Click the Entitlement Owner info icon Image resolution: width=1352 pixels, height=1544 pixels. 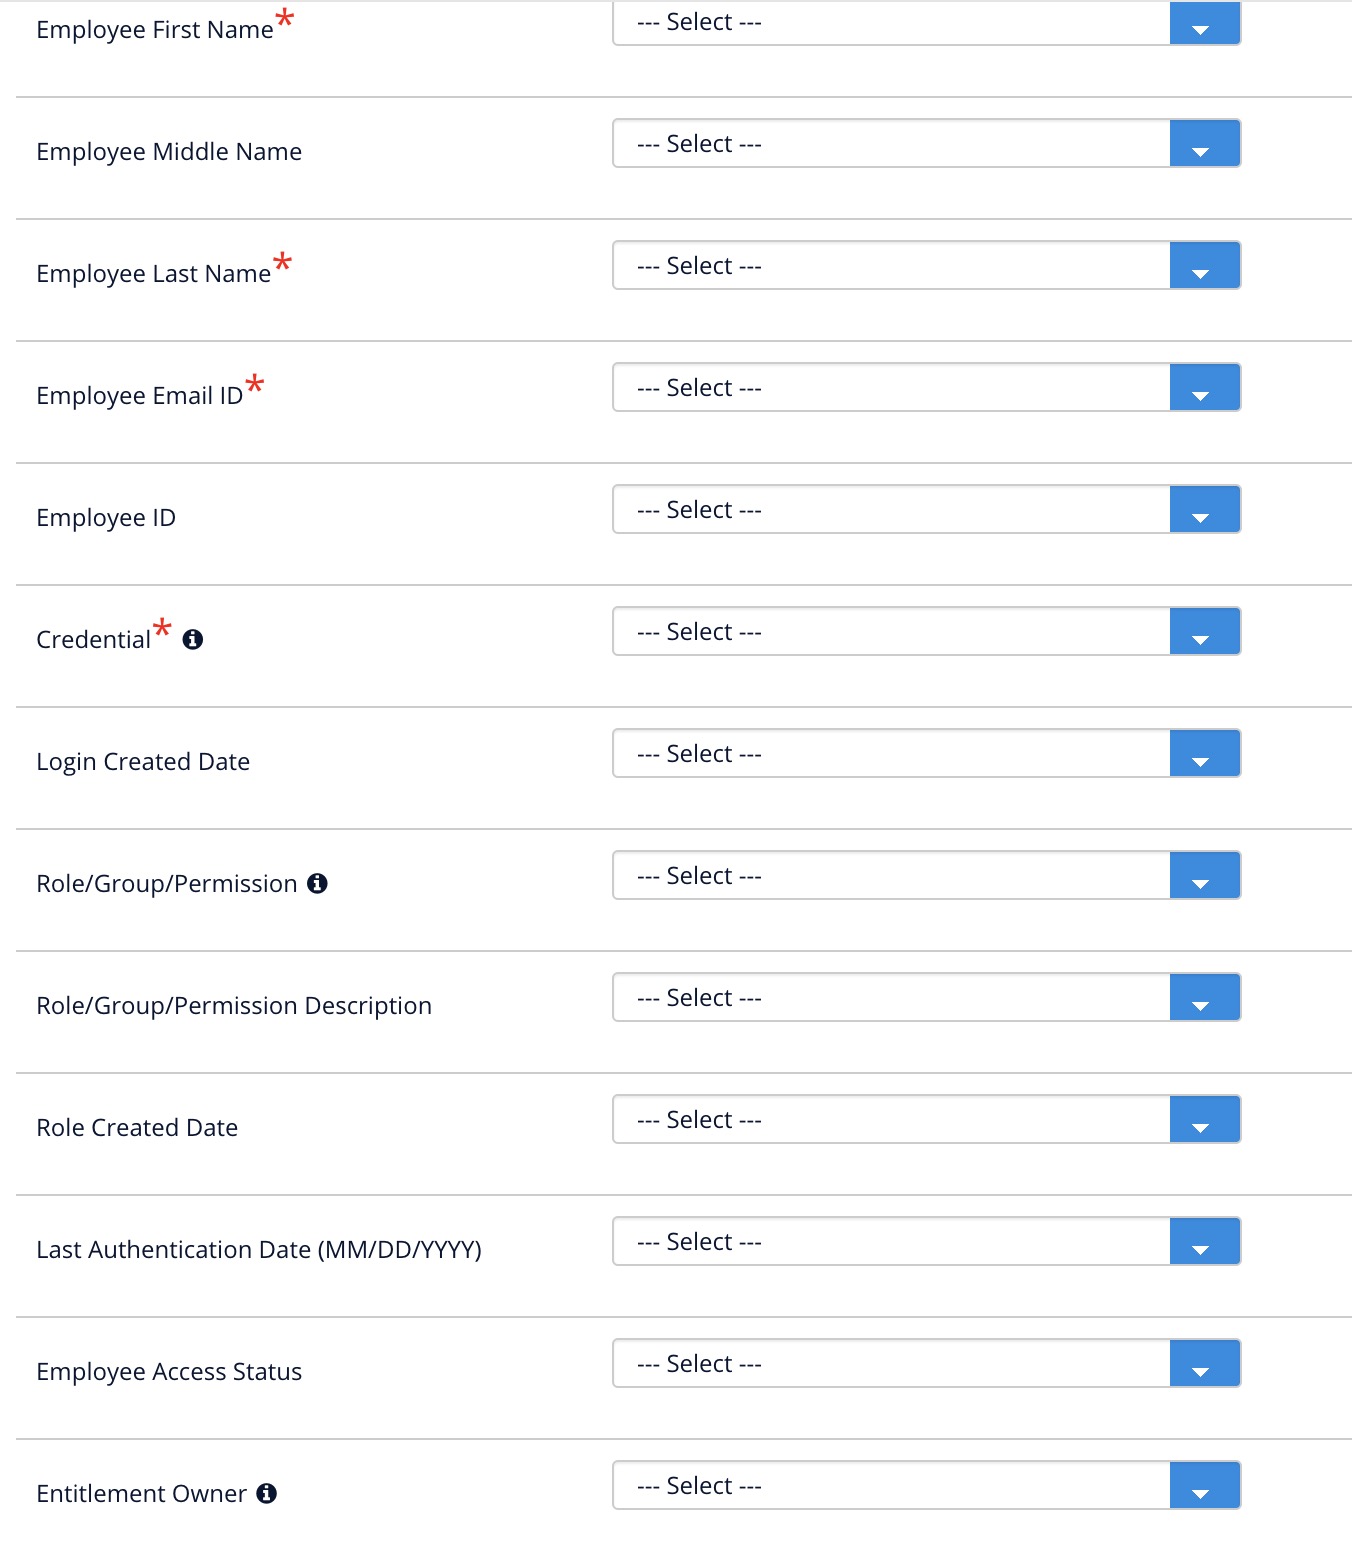(266, 1492)
